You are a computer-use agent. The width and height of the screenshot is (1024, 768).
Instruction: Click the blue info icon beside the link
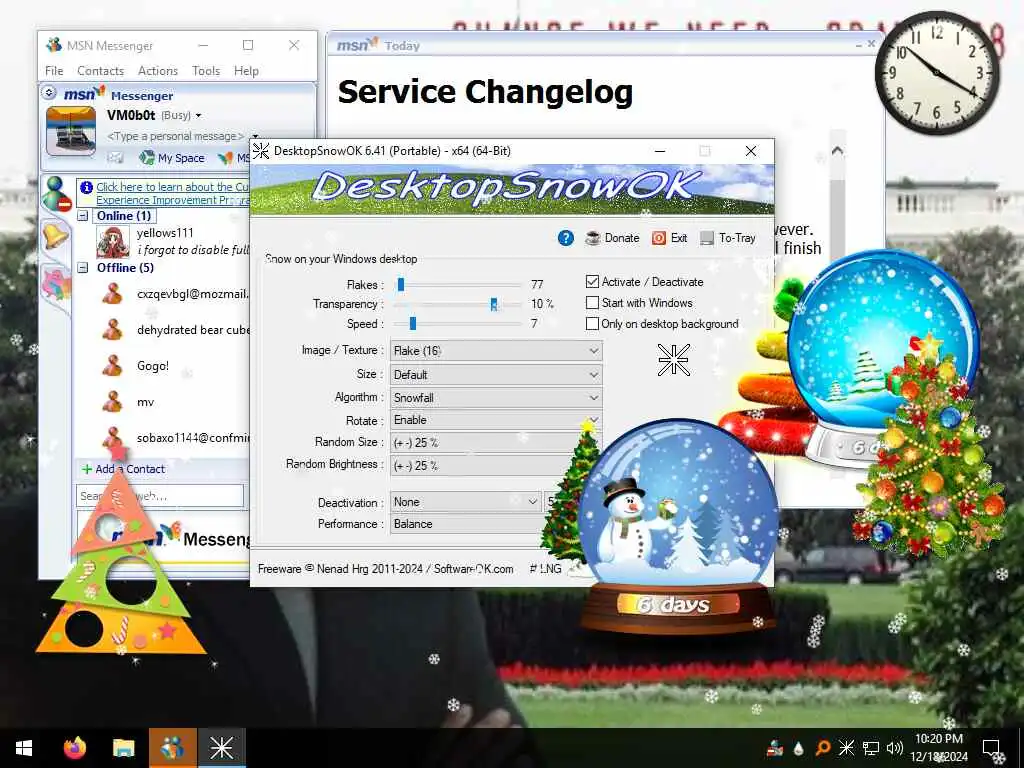(x=86, y=187)
